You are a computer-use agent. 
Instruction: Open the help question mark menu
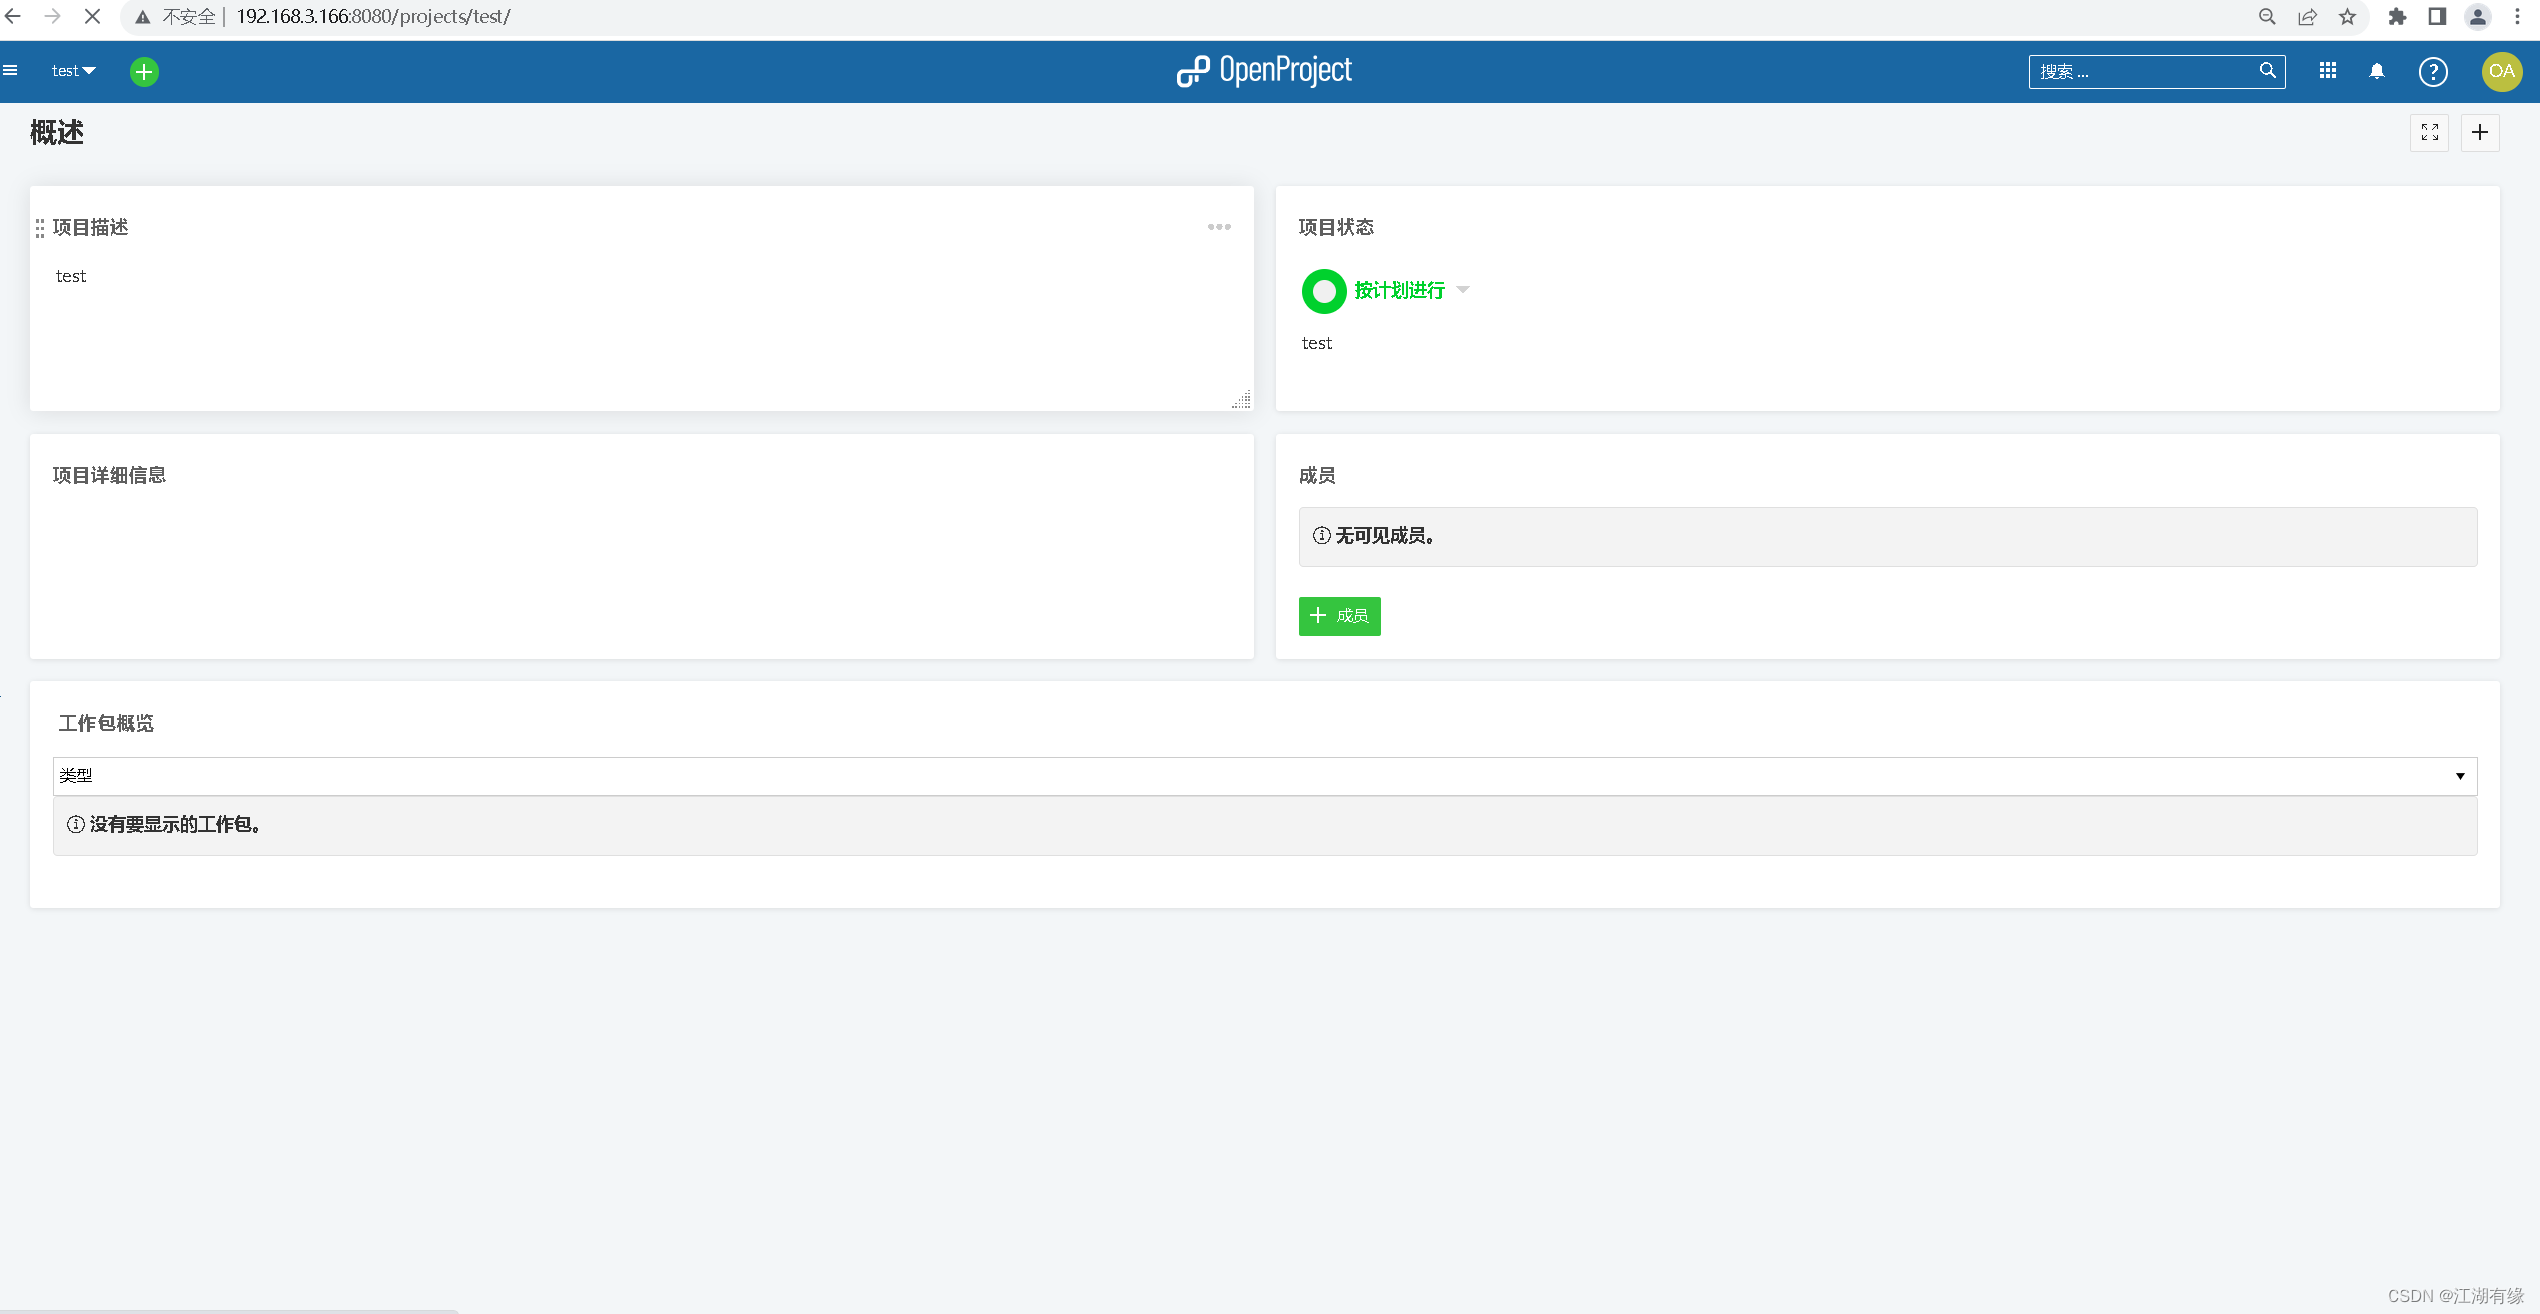coord(2432,71)
